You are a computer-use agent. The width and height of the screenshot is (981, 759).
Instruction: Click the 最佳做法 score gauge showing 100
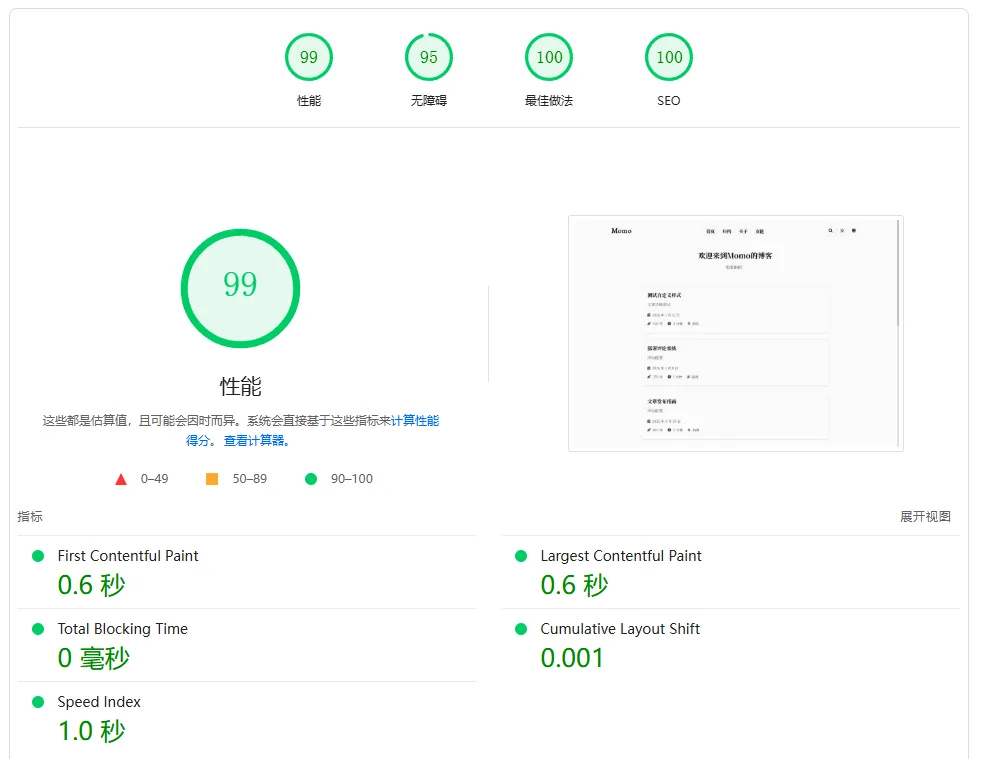click(x=548, y=57)
